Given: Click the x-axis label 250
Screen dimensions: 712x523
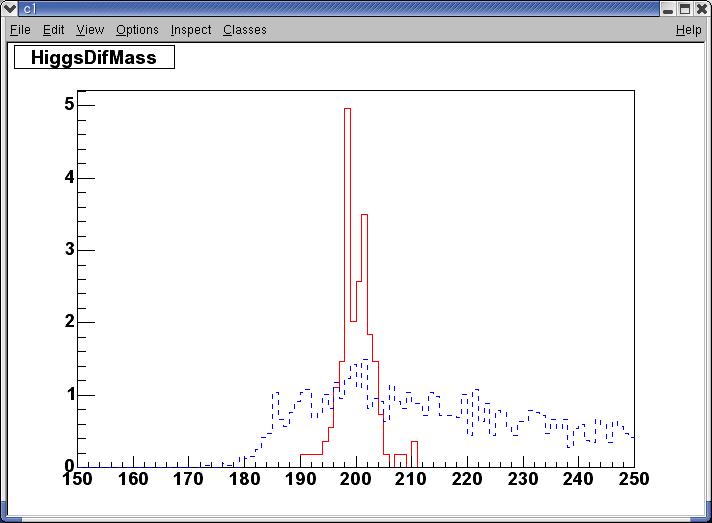Looking at the screenshot, I should pyautogui.click(x=634, y=479).
